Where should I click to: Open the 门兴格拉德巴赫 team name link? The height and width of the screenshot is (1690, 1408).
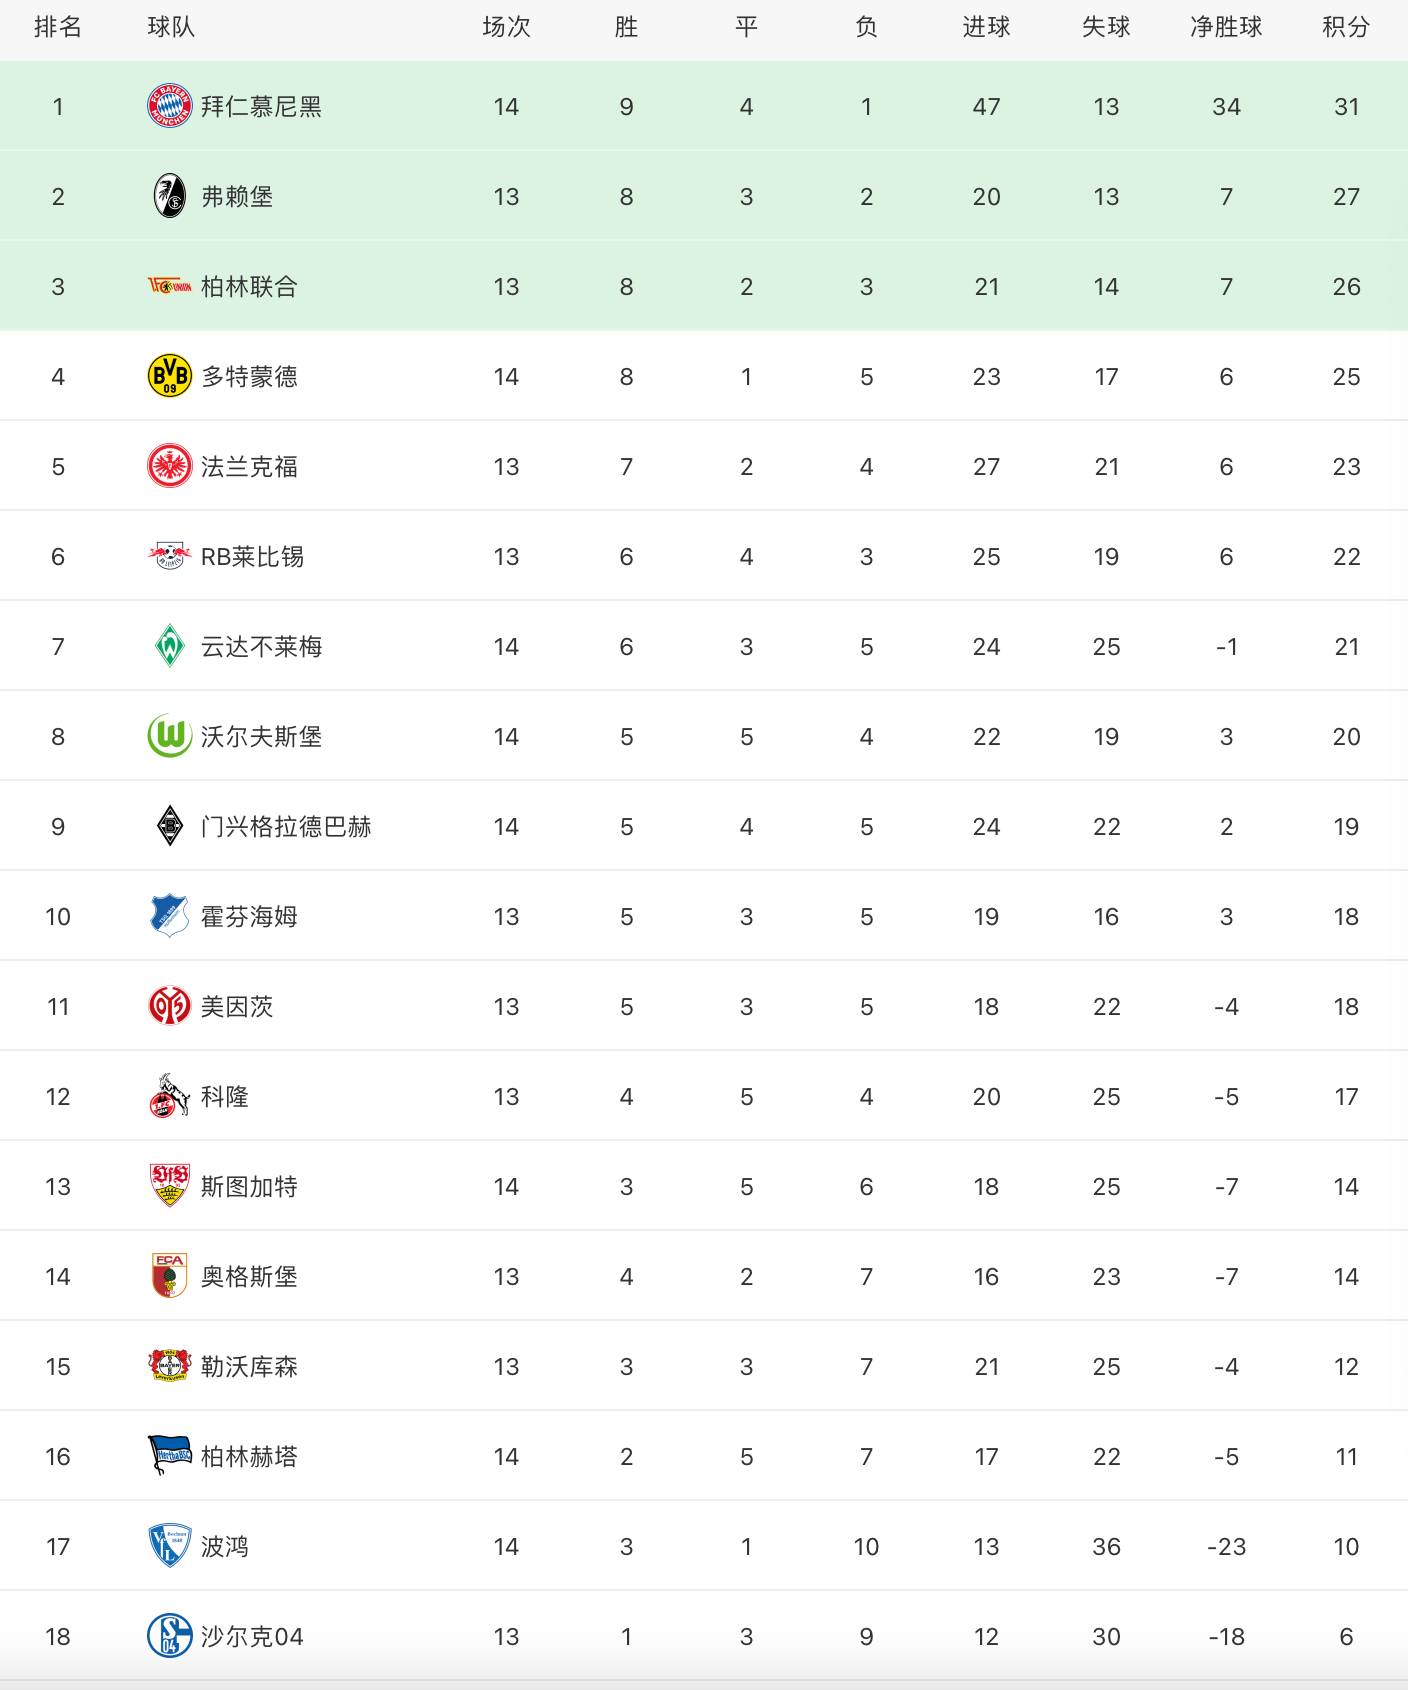click(286, 826)
